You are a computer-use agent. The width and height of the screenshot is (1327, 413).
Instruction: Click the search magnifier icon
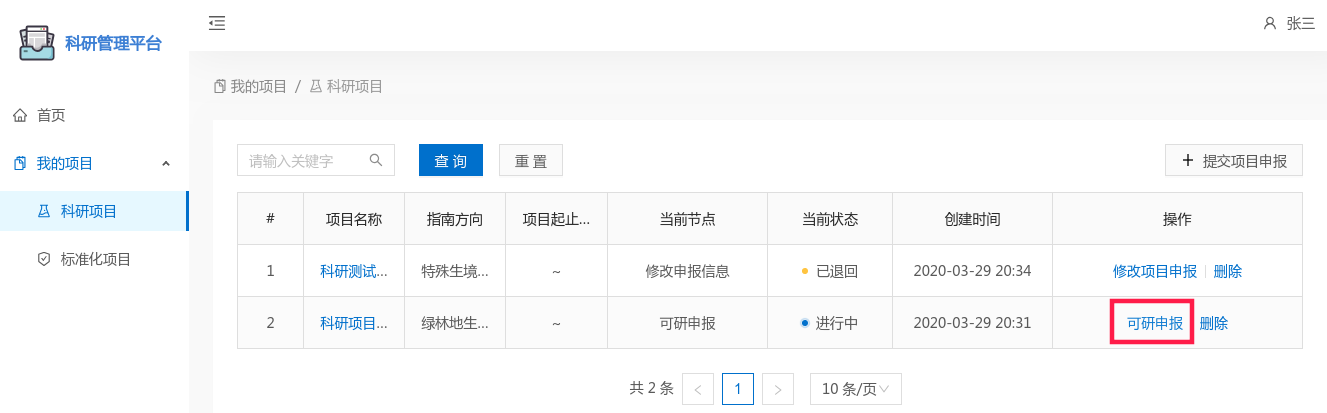[376, 160]
